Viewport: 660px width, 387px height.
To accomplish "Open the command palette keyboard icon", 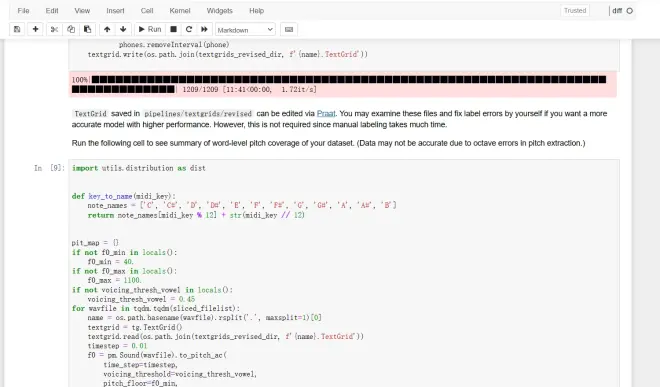I will (x=289, y=29).
